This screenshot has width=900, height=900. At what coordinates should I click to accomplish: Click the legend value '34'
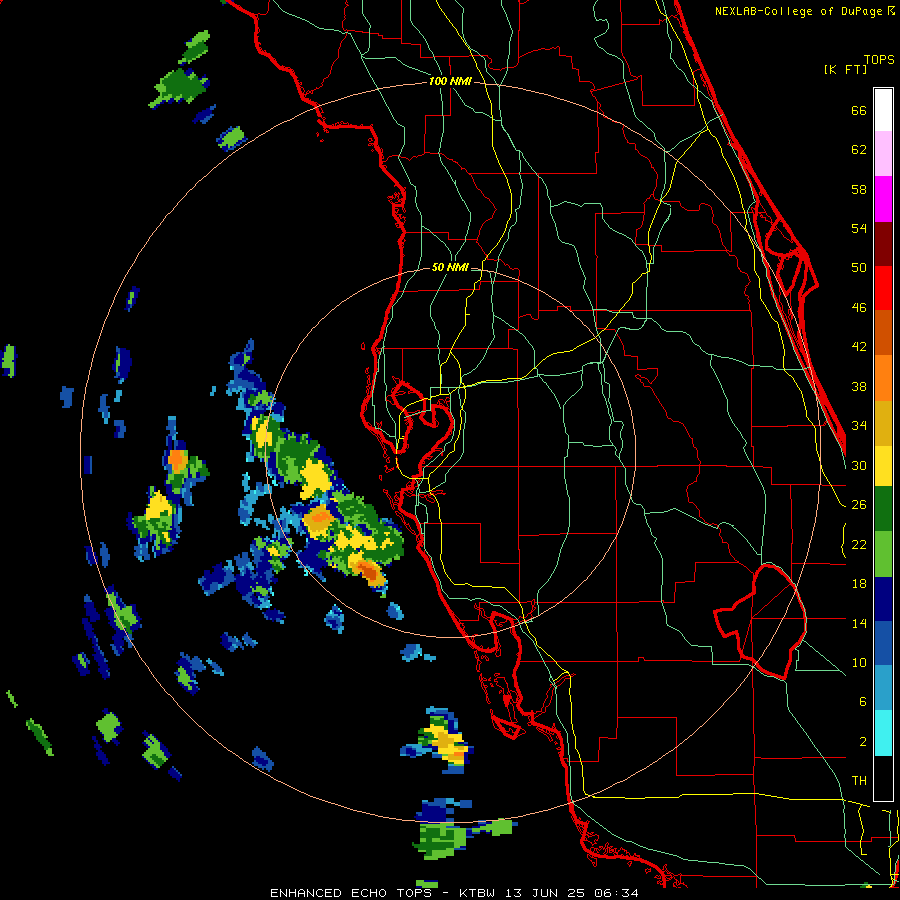coord(859,426)
